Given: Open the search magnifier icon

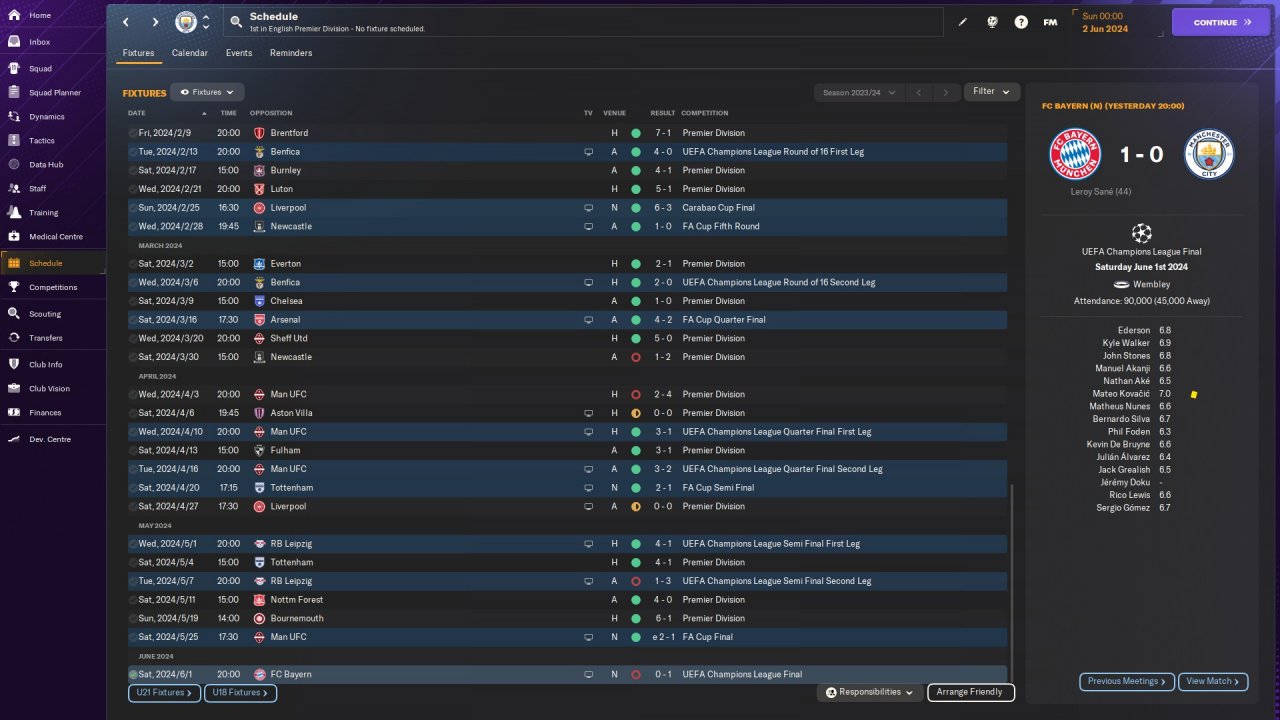Looking at the screenshot, I should 236,22.
